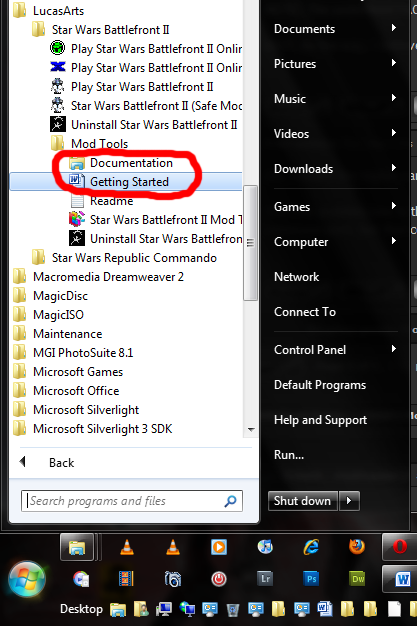Select Help and Support
417x626 pixels.
click(320, 420)
